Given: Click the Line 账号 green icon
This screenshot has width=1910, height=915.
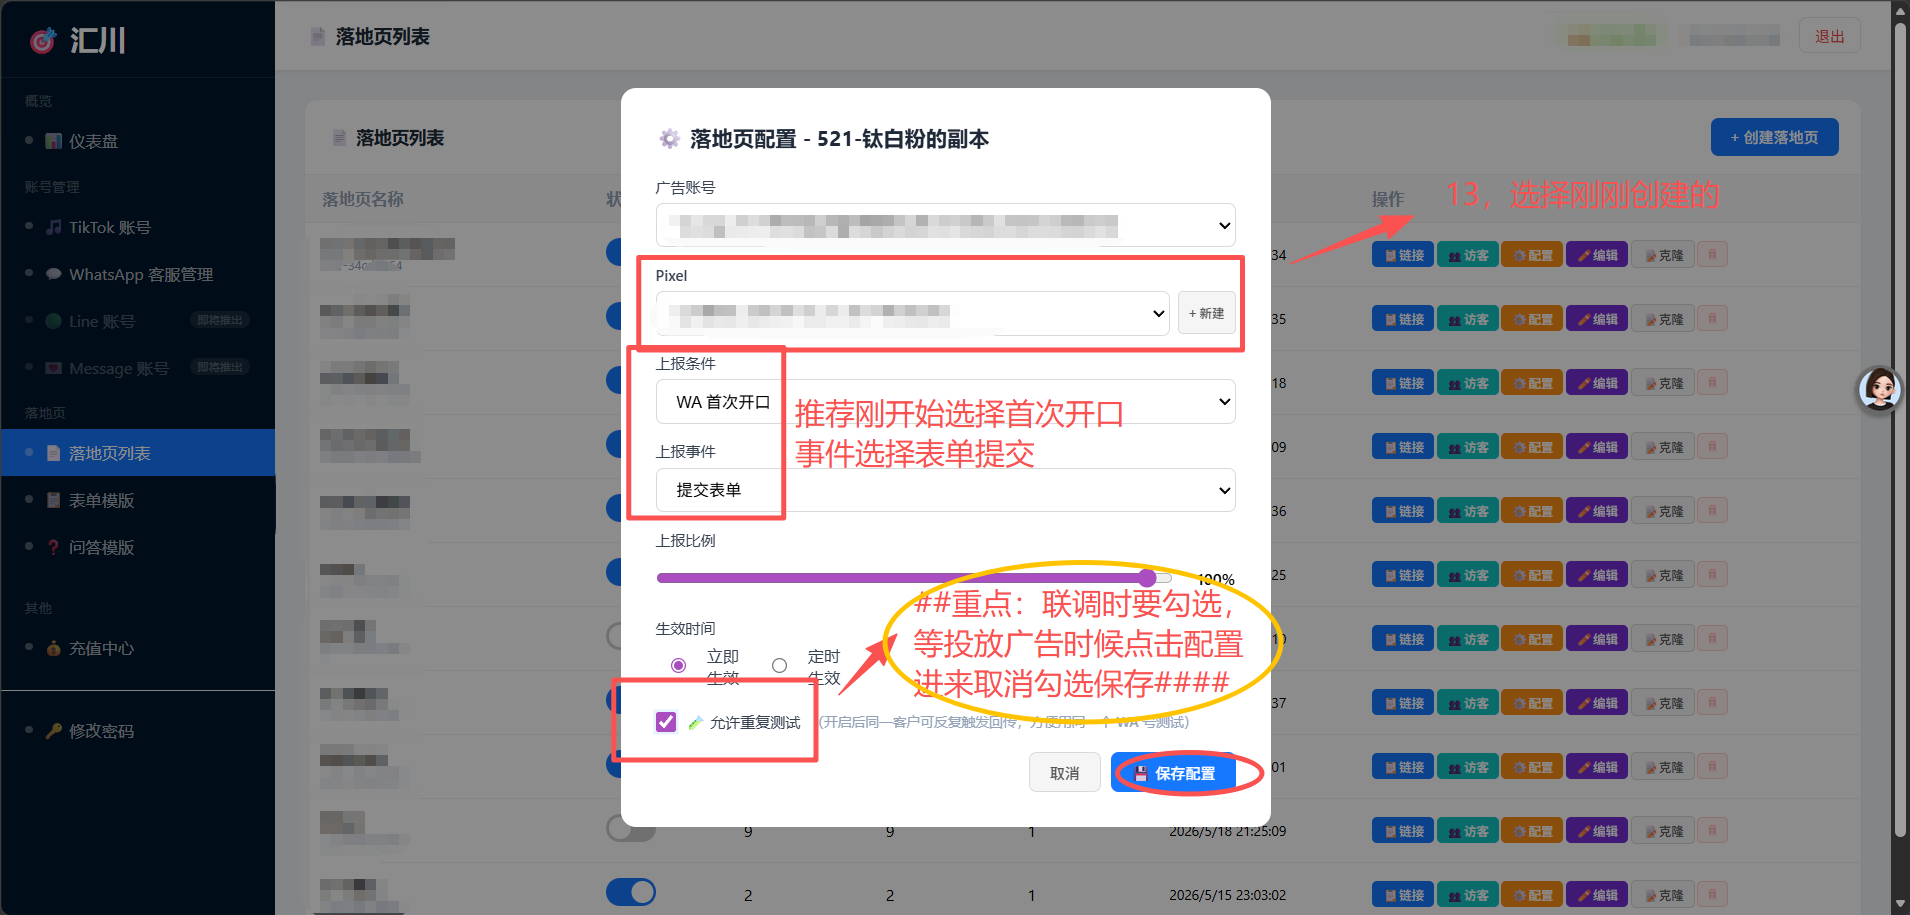Looking at the screenshot, I should [x=54, y=321].
